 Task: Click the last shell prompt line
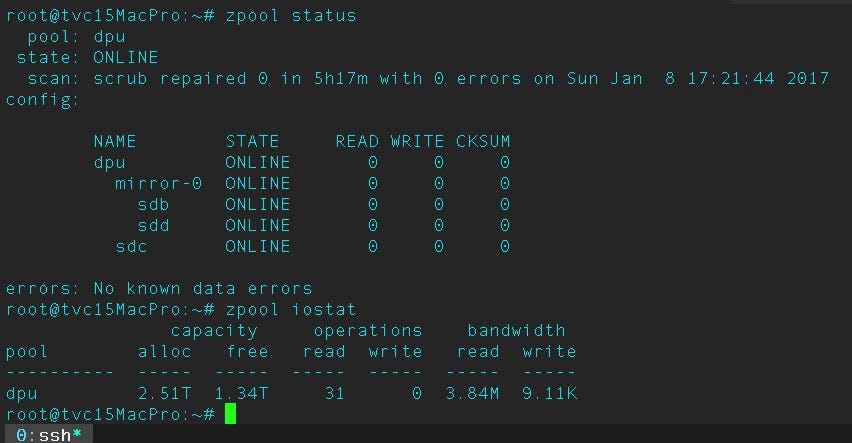click(108, 414)
